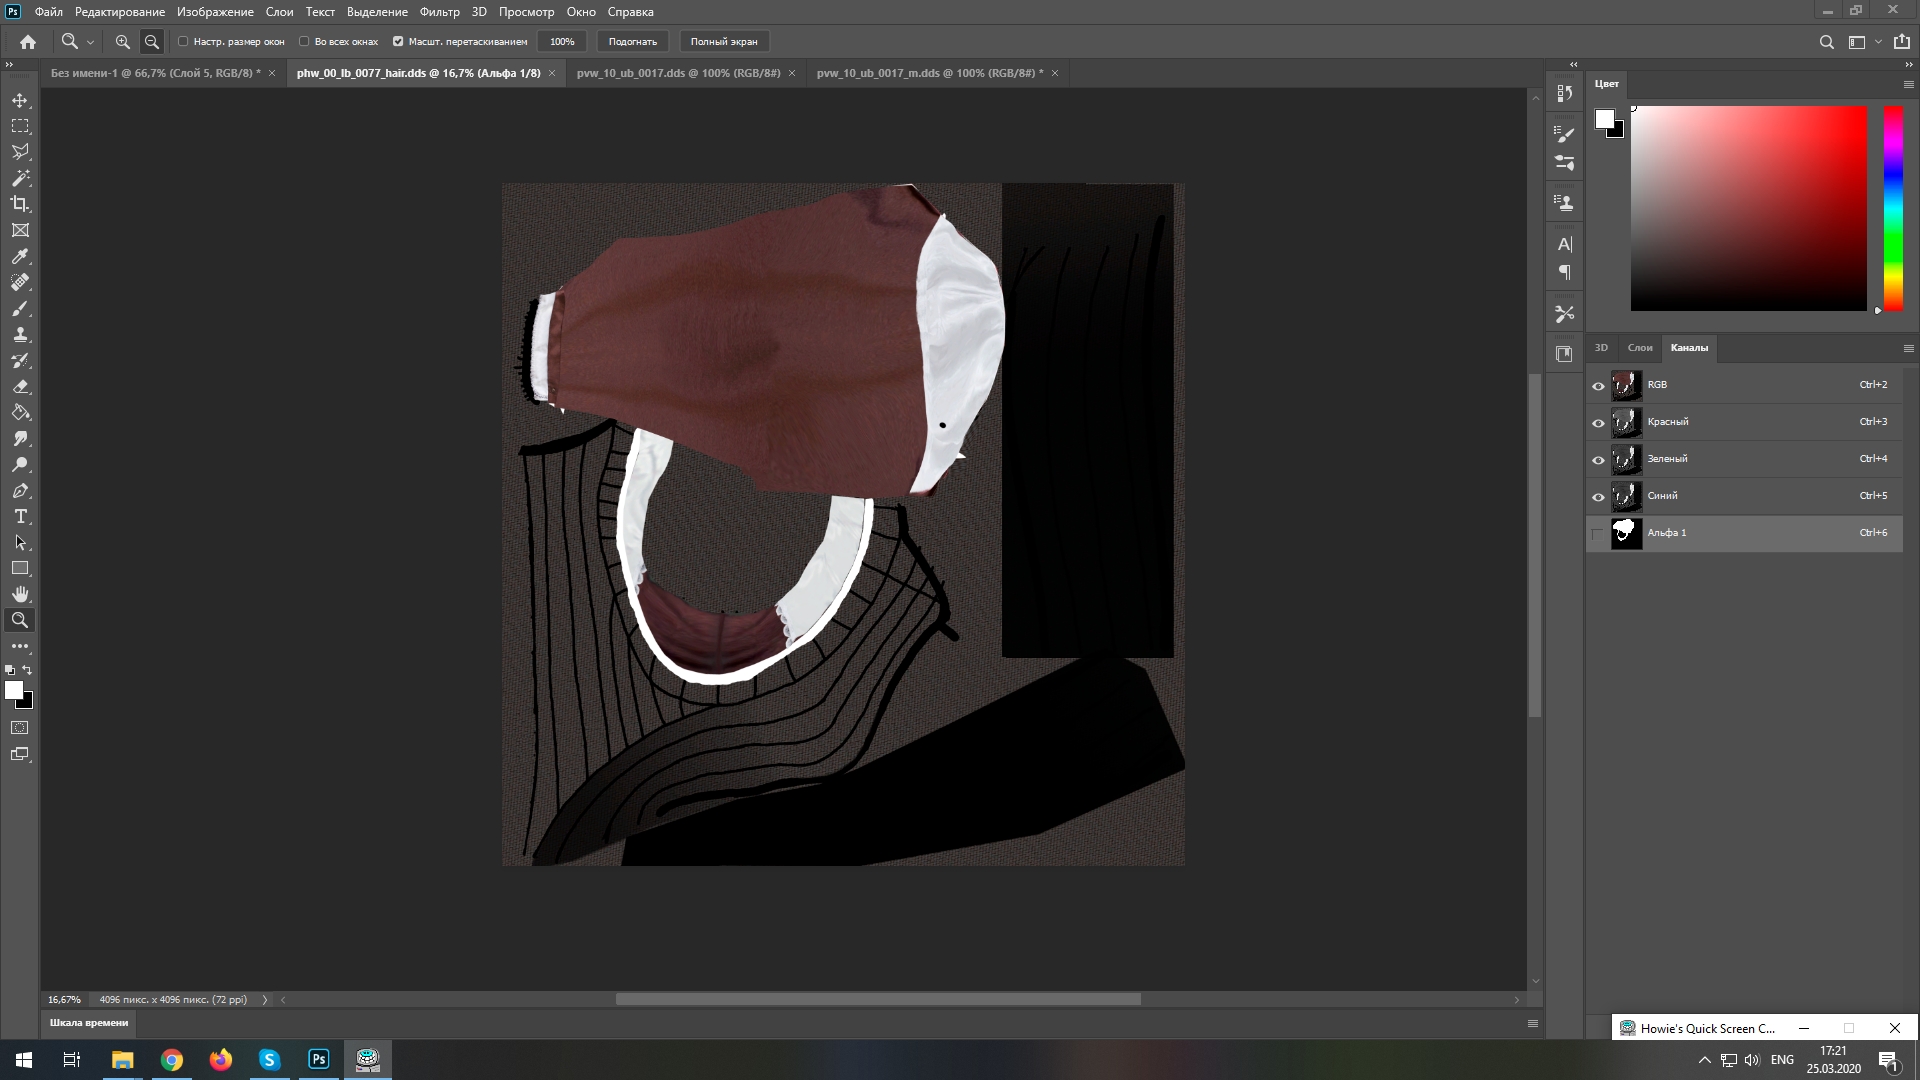1920x1080 pixels.
Task: Switch to the Layers panel tab
Action: coord(1640,348)
